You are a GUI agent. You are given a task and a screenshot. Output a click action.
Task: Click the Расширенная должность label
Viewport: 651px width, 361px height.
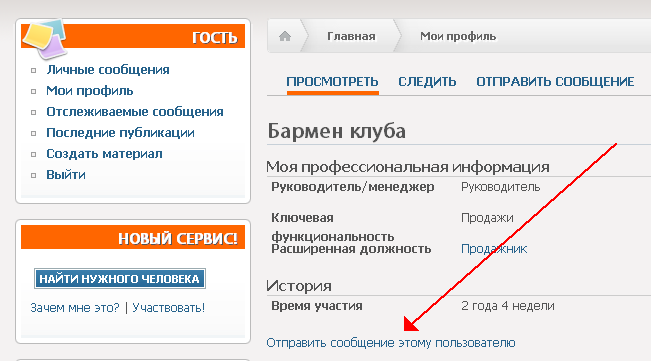[351, 249]
